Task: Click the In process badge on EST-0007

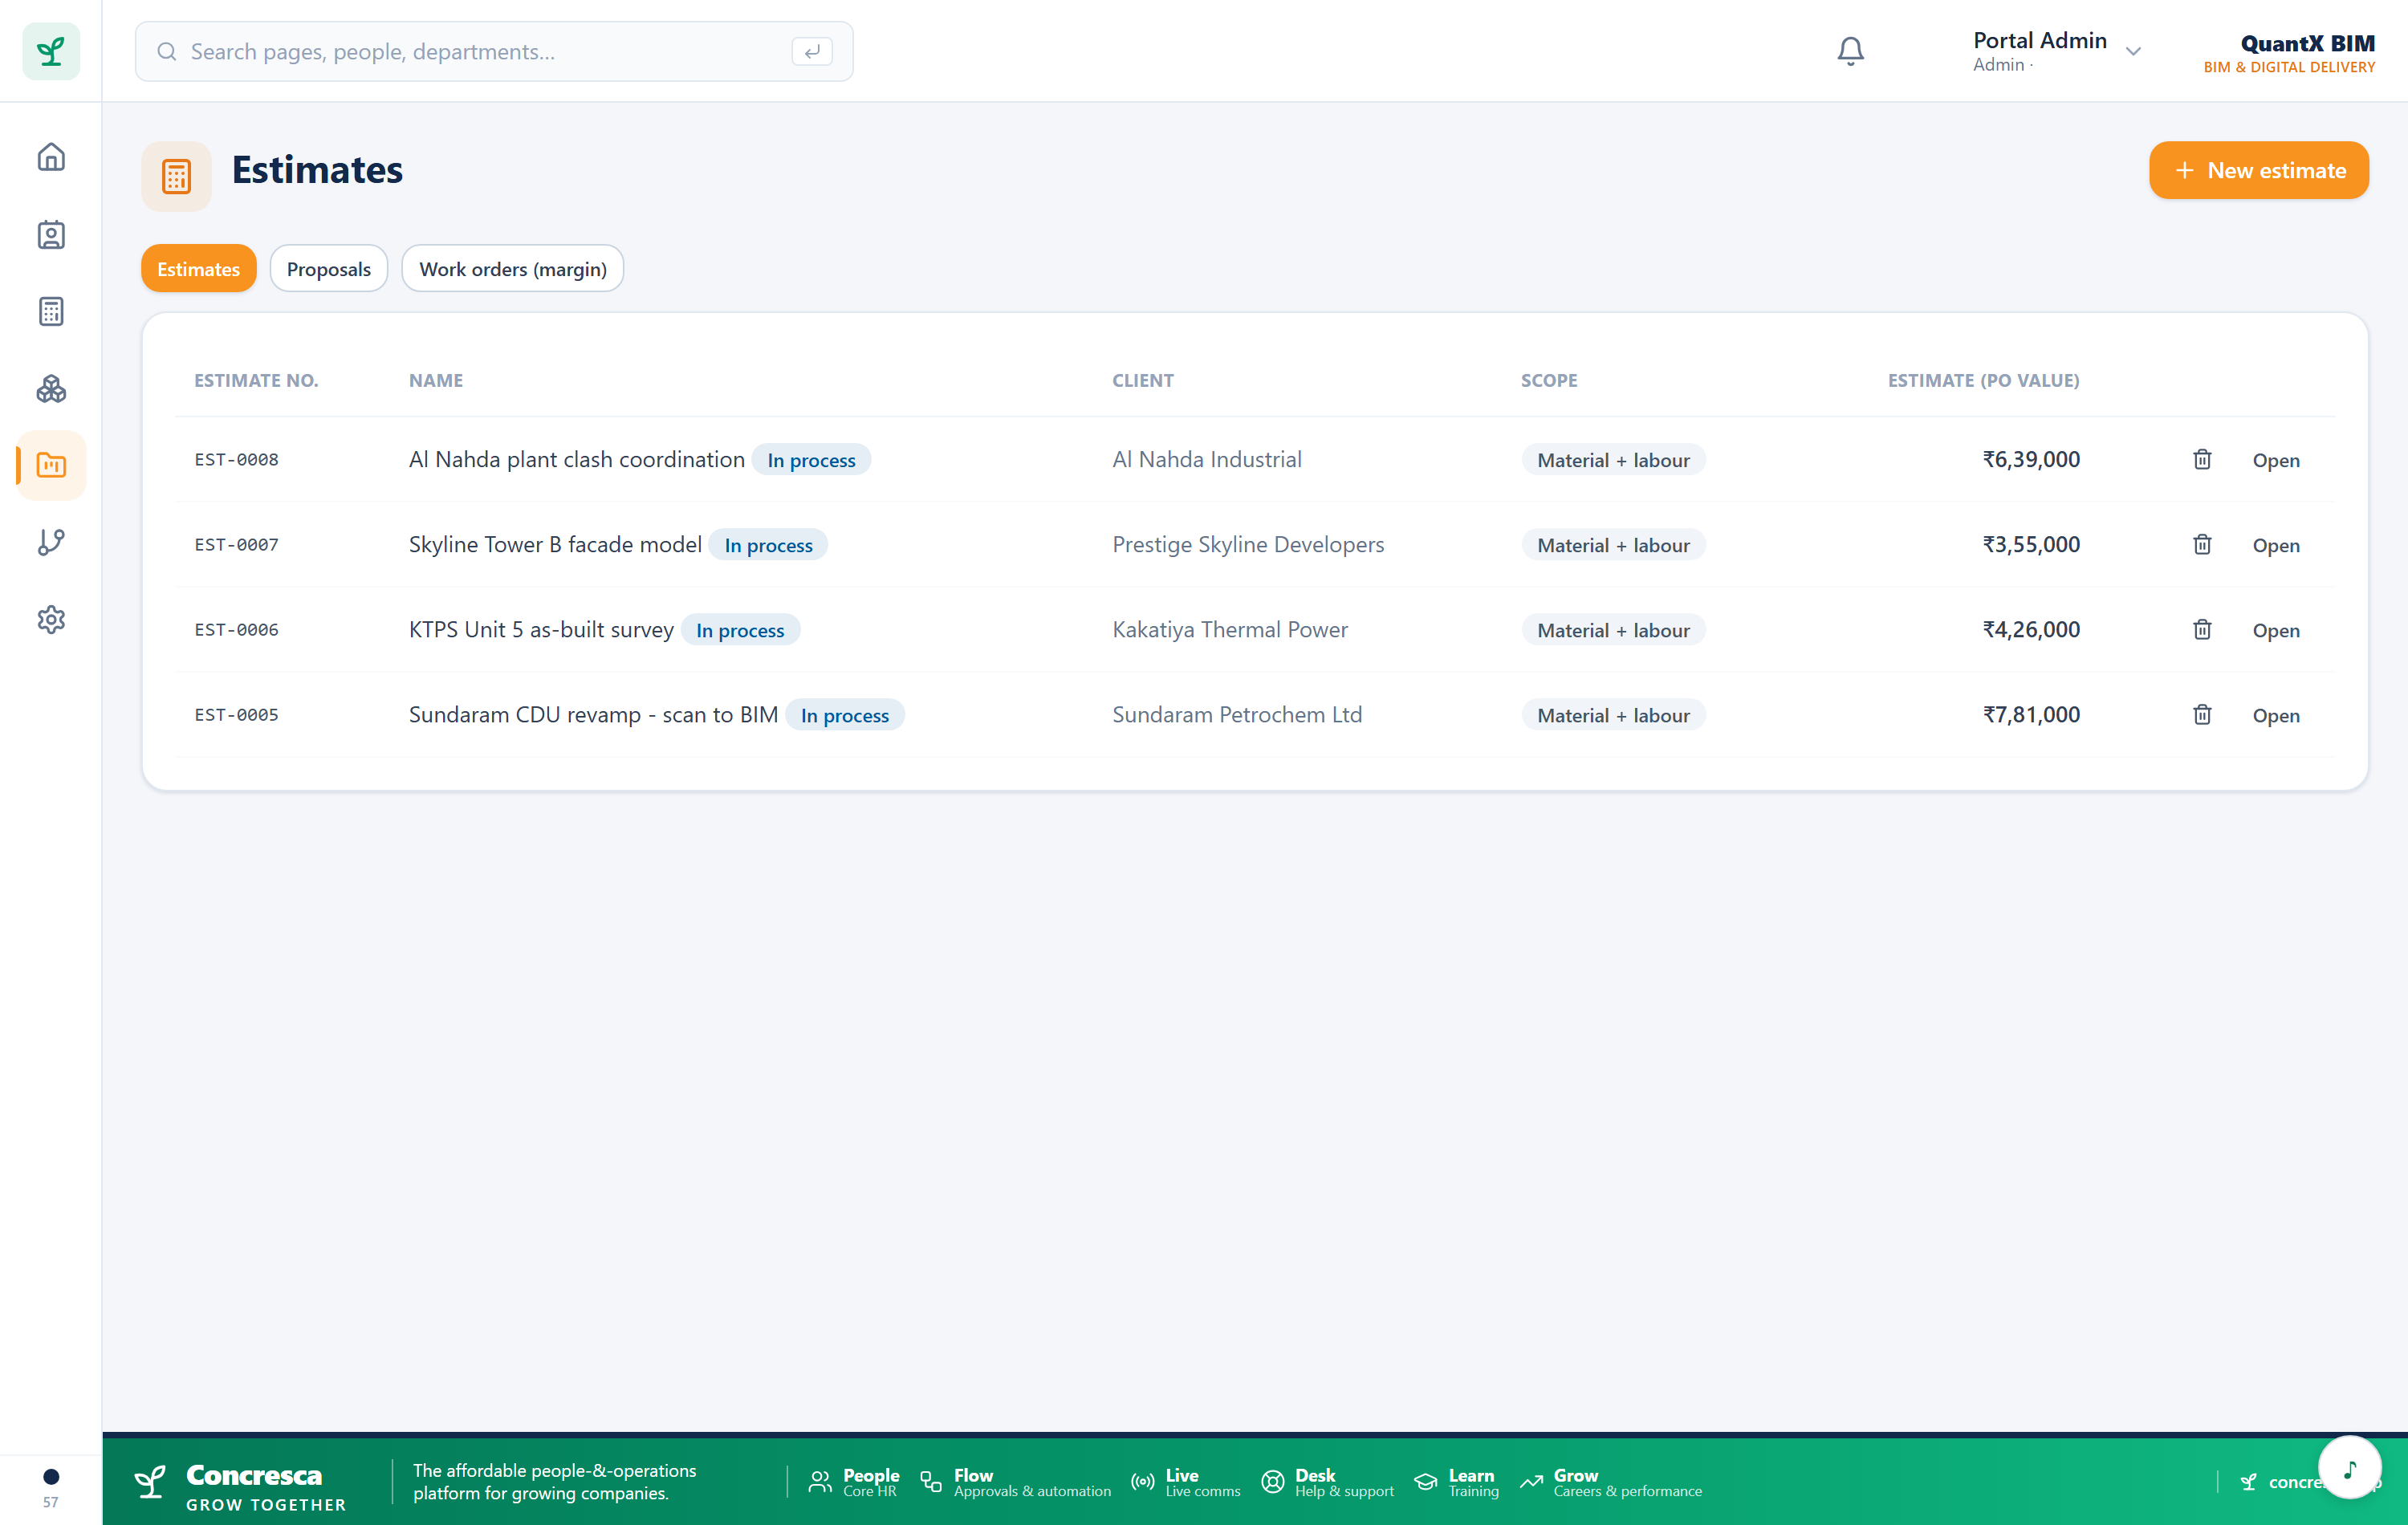Action: point(768,545)
